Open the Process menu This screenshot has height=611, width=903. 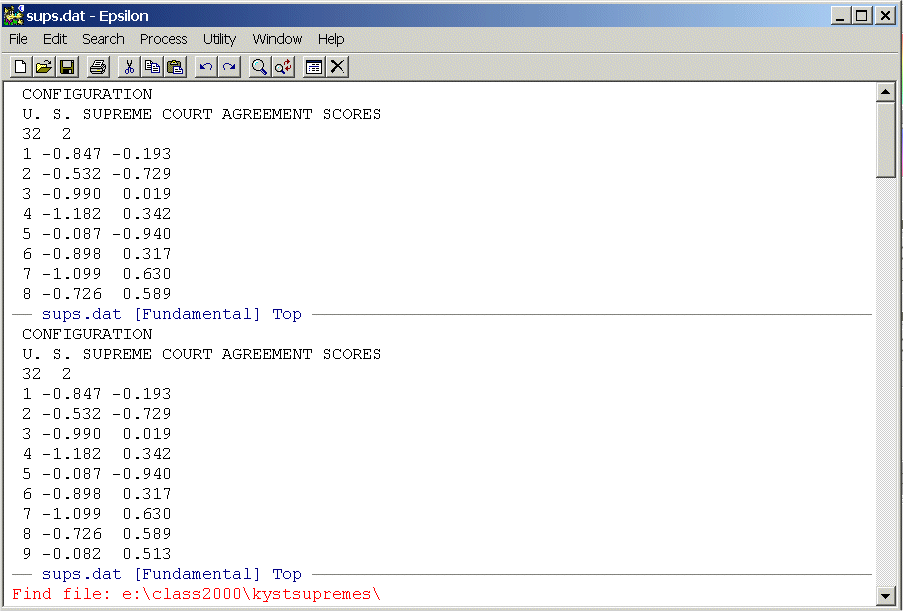click(163, 39)
